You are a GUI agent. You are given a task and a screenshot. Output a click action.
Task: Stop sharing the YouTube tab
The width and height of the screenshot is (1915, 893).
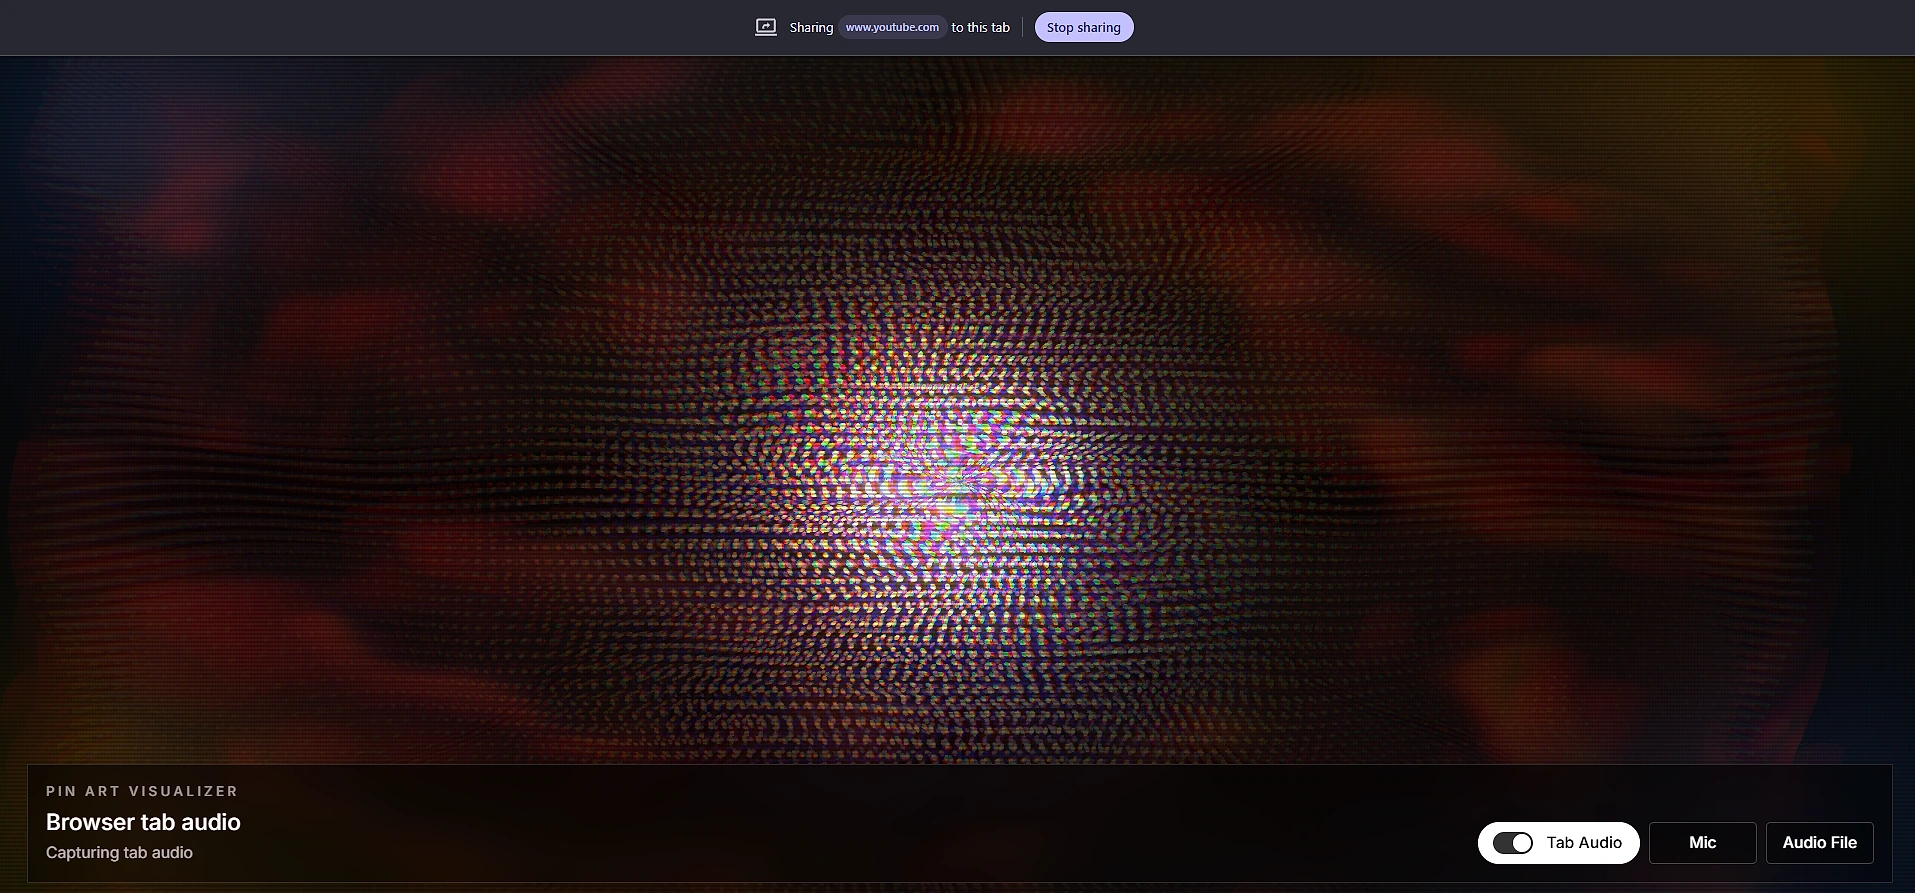click(x=1084, y=27)
